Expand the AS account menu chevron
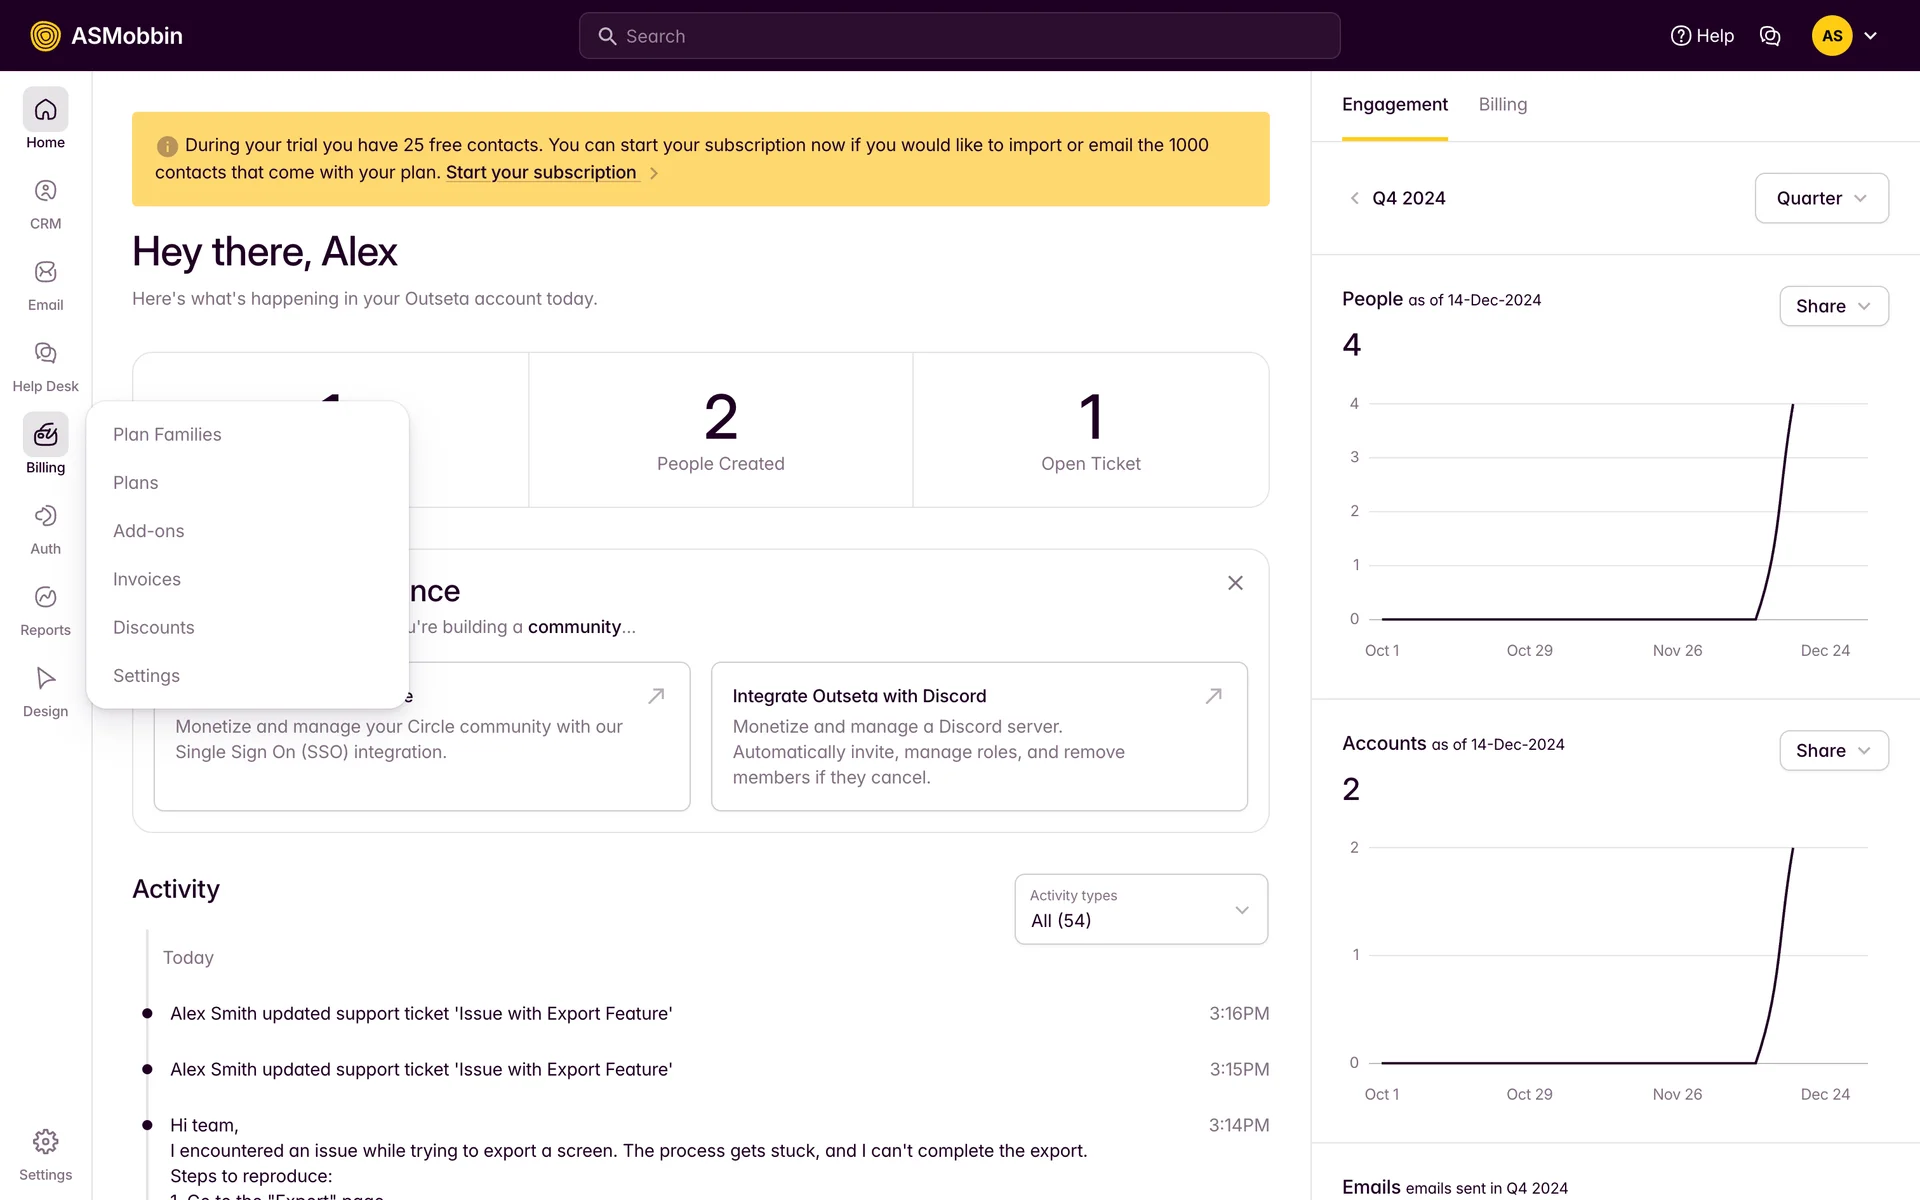This screenshot has width=1920, height=1200. point(1871,36)
